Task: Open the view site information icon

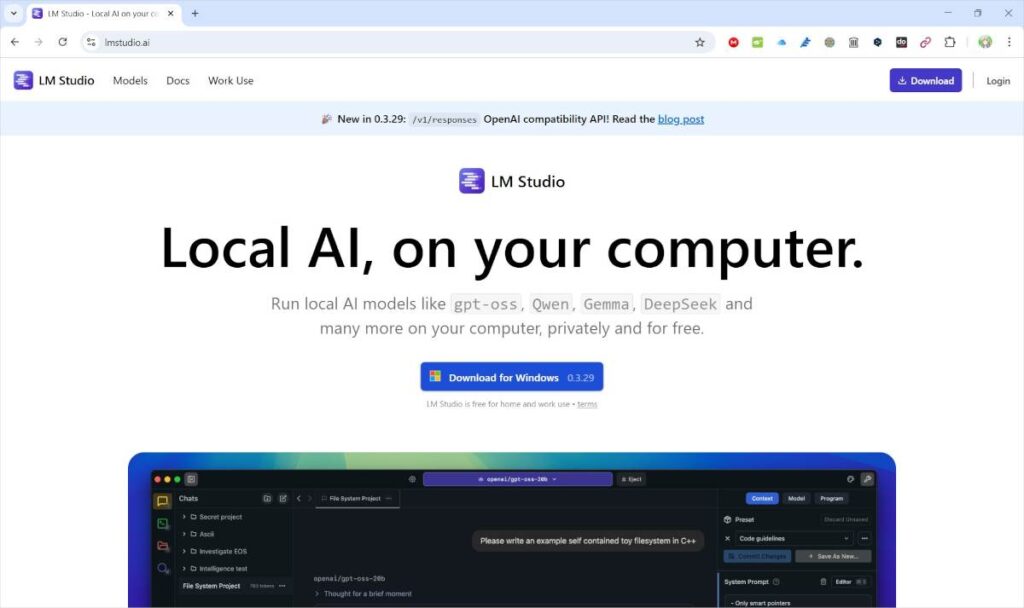Action: 91,42
